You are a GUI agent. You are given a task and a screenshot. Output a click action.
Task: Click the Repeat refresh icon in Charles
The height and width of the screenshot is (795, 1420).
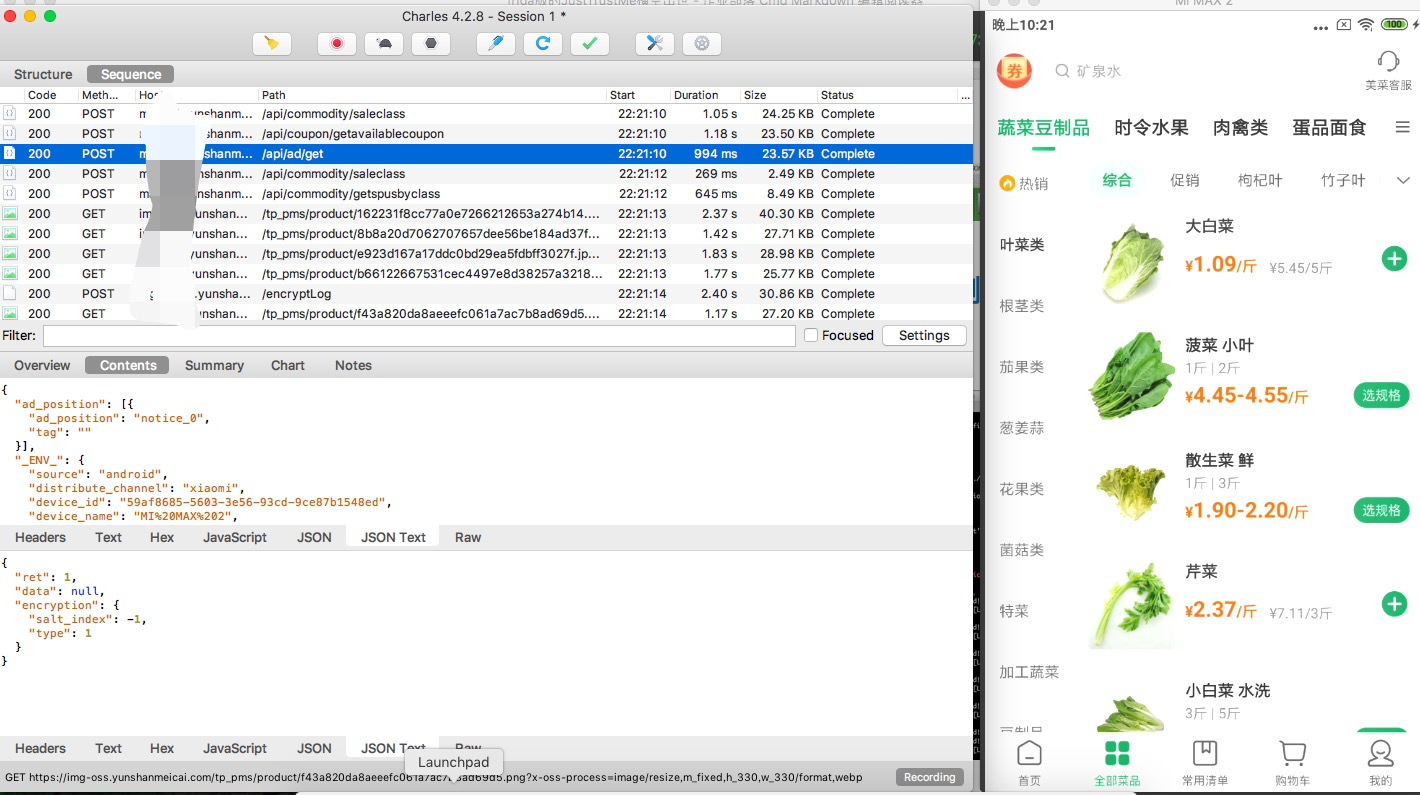click(543, 43)
